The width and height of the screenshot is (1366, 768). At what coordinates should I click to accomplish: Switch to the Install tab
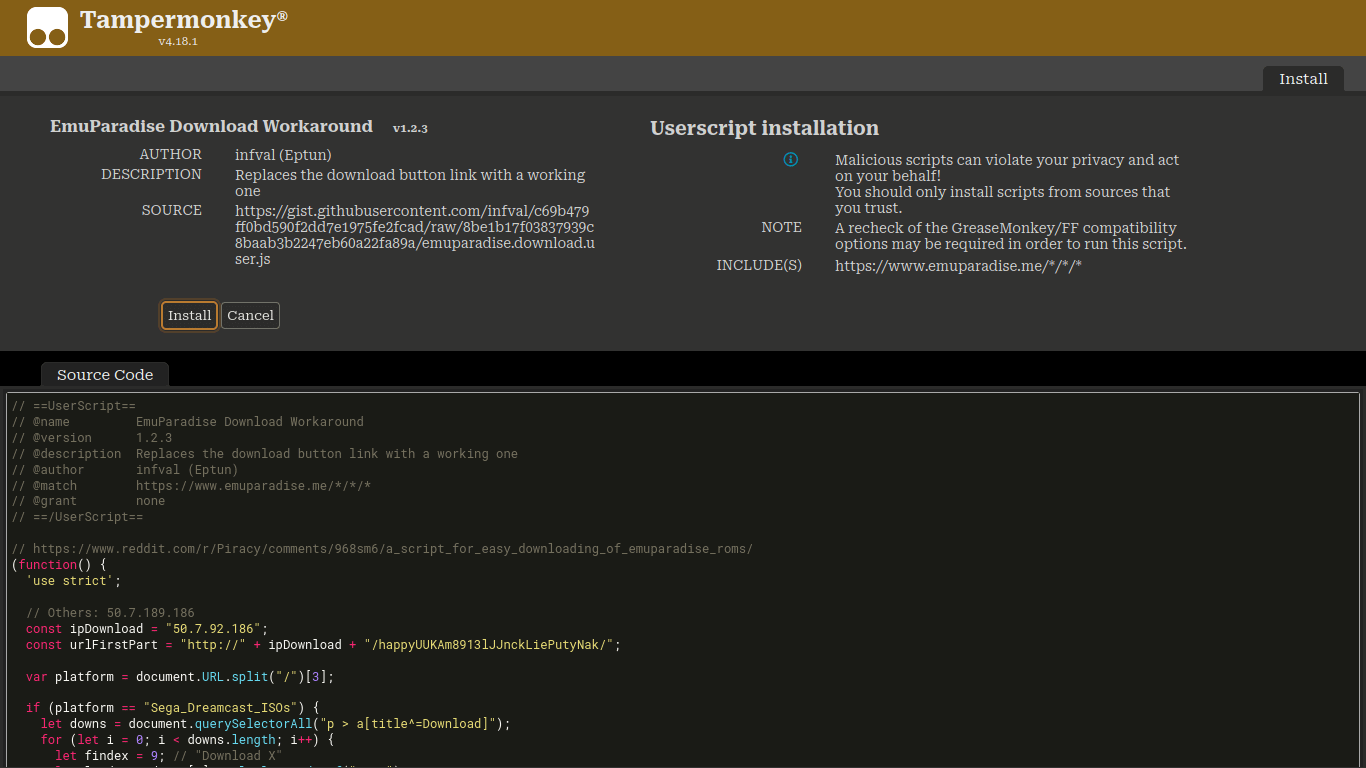1303,79
